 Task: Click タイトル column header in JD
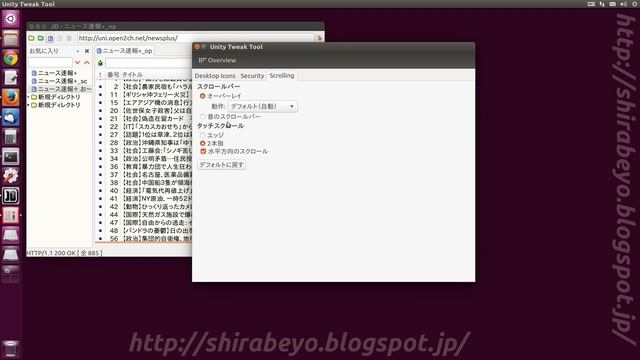pyautogui.click(x=132, y=75)
